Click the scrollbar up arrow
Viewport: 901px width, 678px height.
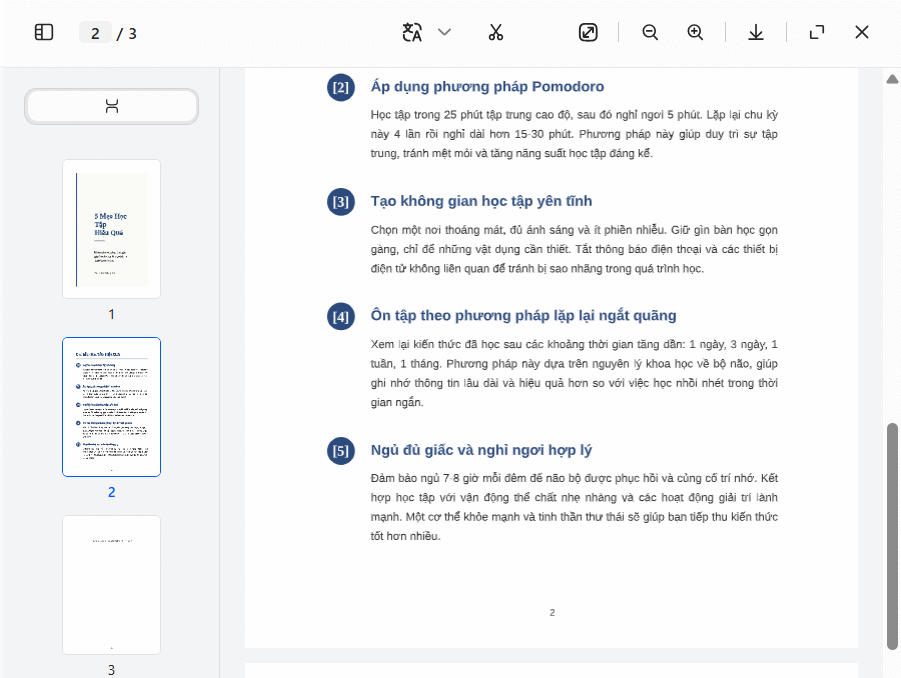(x=892, y=79)
